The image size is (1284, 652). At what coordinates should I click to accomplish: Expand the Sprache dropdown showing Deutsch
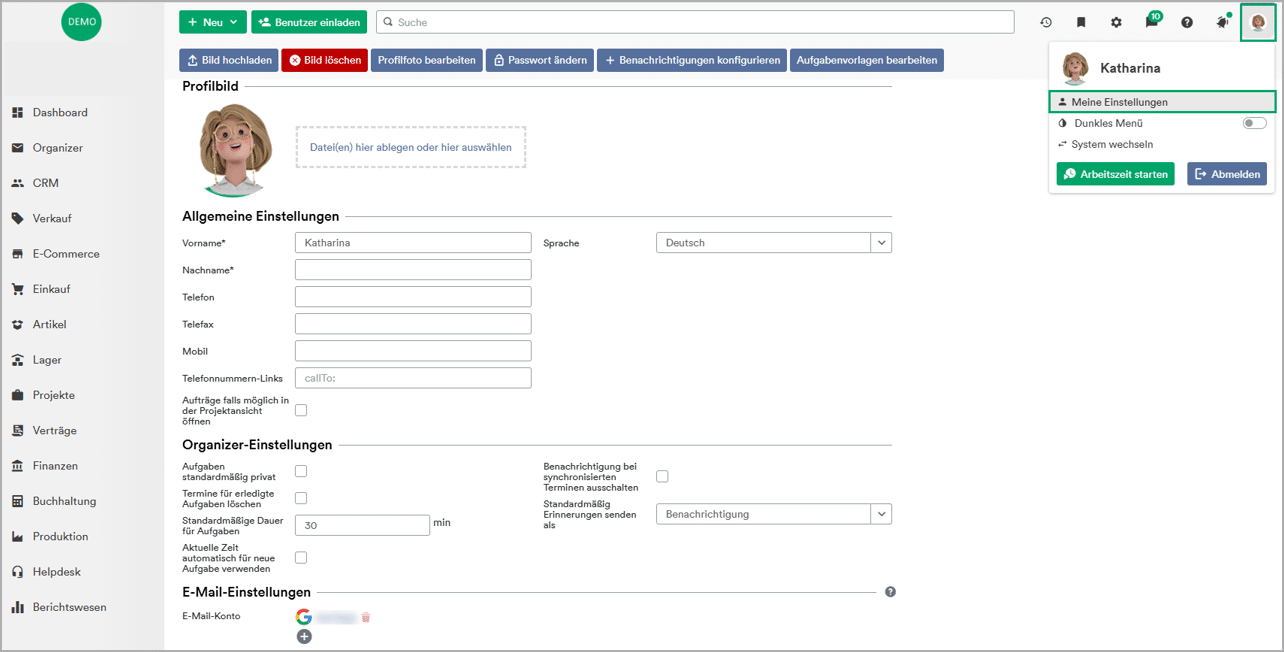pyautogui.click(x=880, y=243)
